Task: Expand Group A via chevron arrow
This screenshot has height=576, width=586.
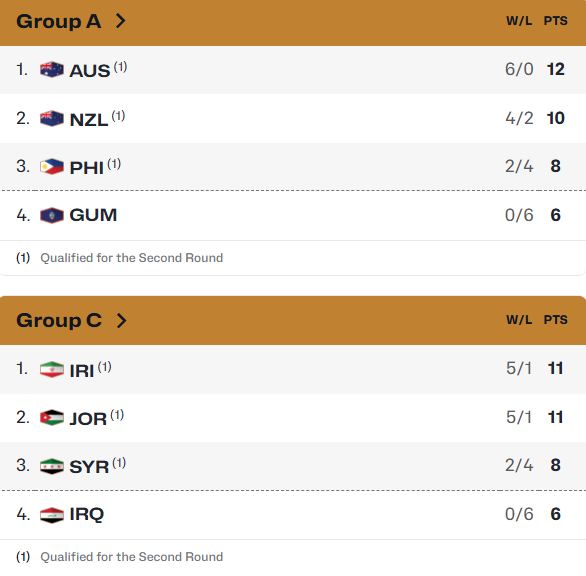Action: pos(120,21)
